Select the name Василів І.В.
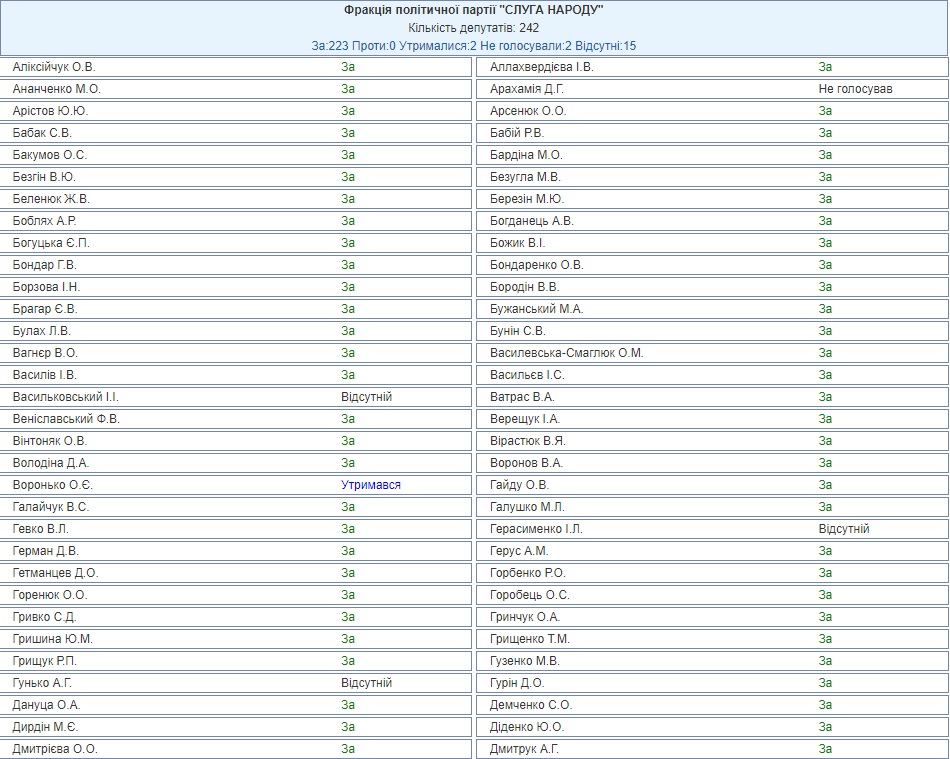This screenshot has height=759, width=950. coord(45,375)
